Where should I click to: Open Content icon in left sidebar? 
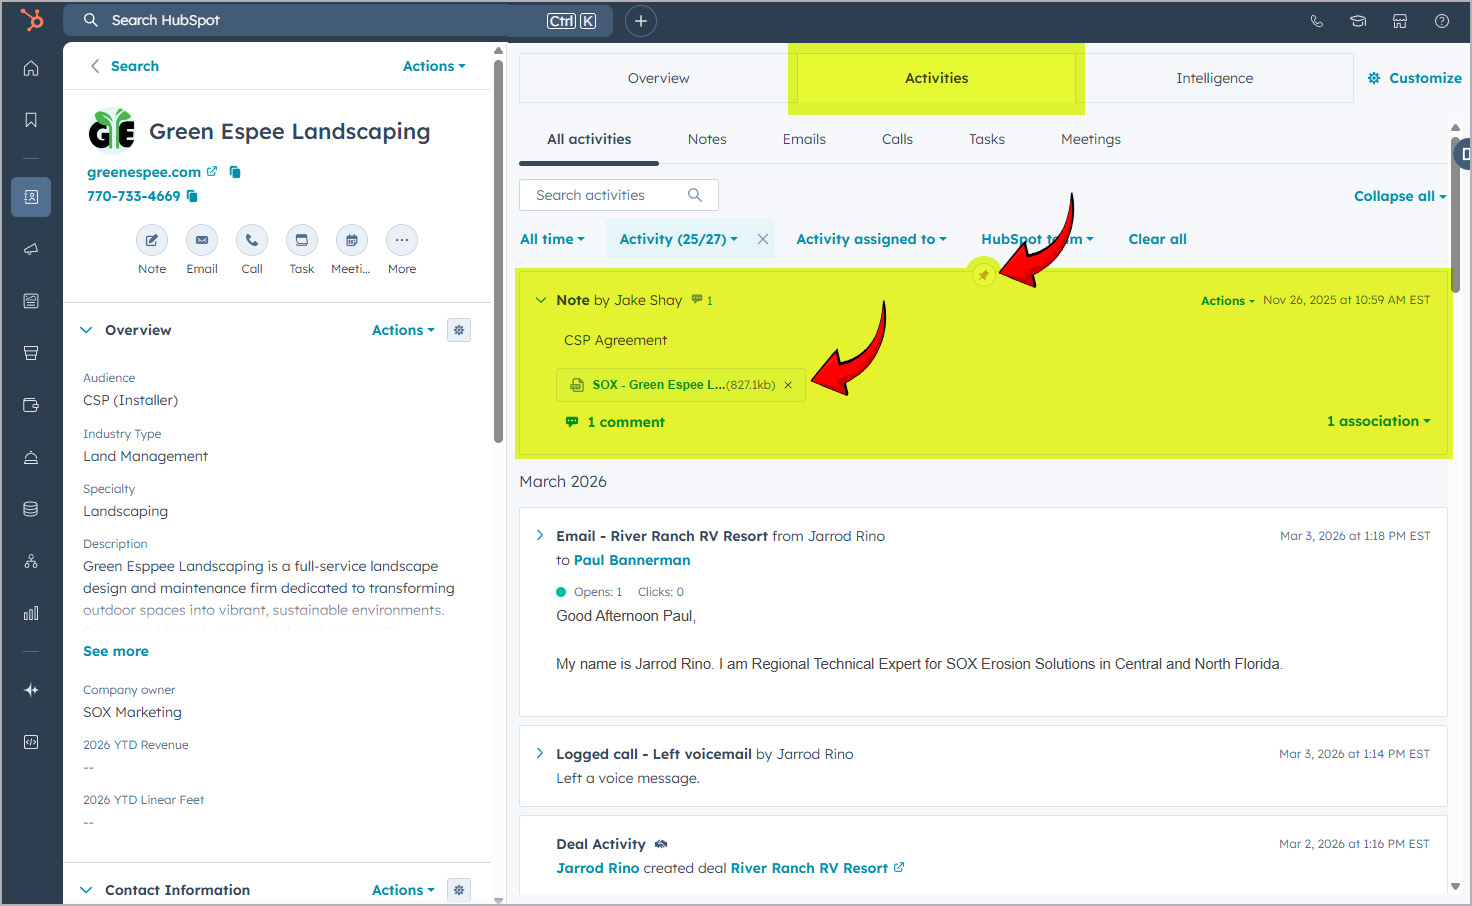(x=31, y=301)
